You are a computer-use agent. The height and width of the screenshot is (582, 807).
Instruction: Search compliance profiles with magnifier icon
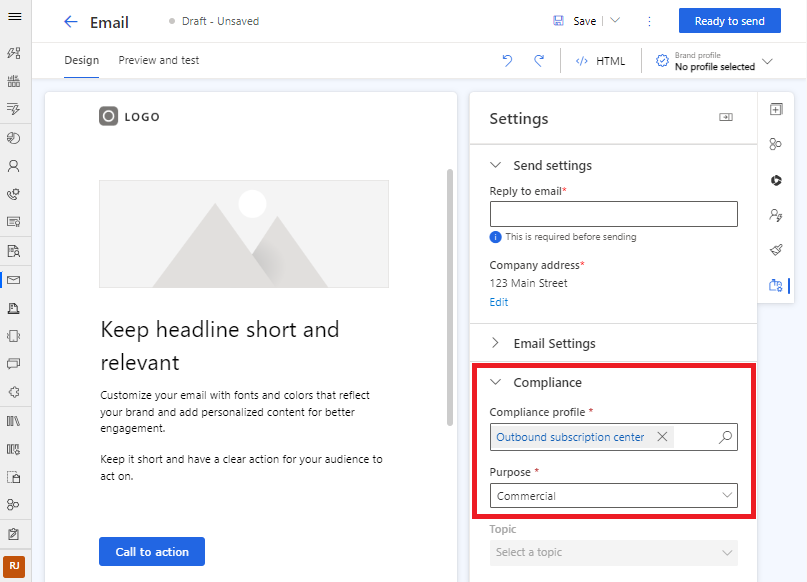click(725, 437)
